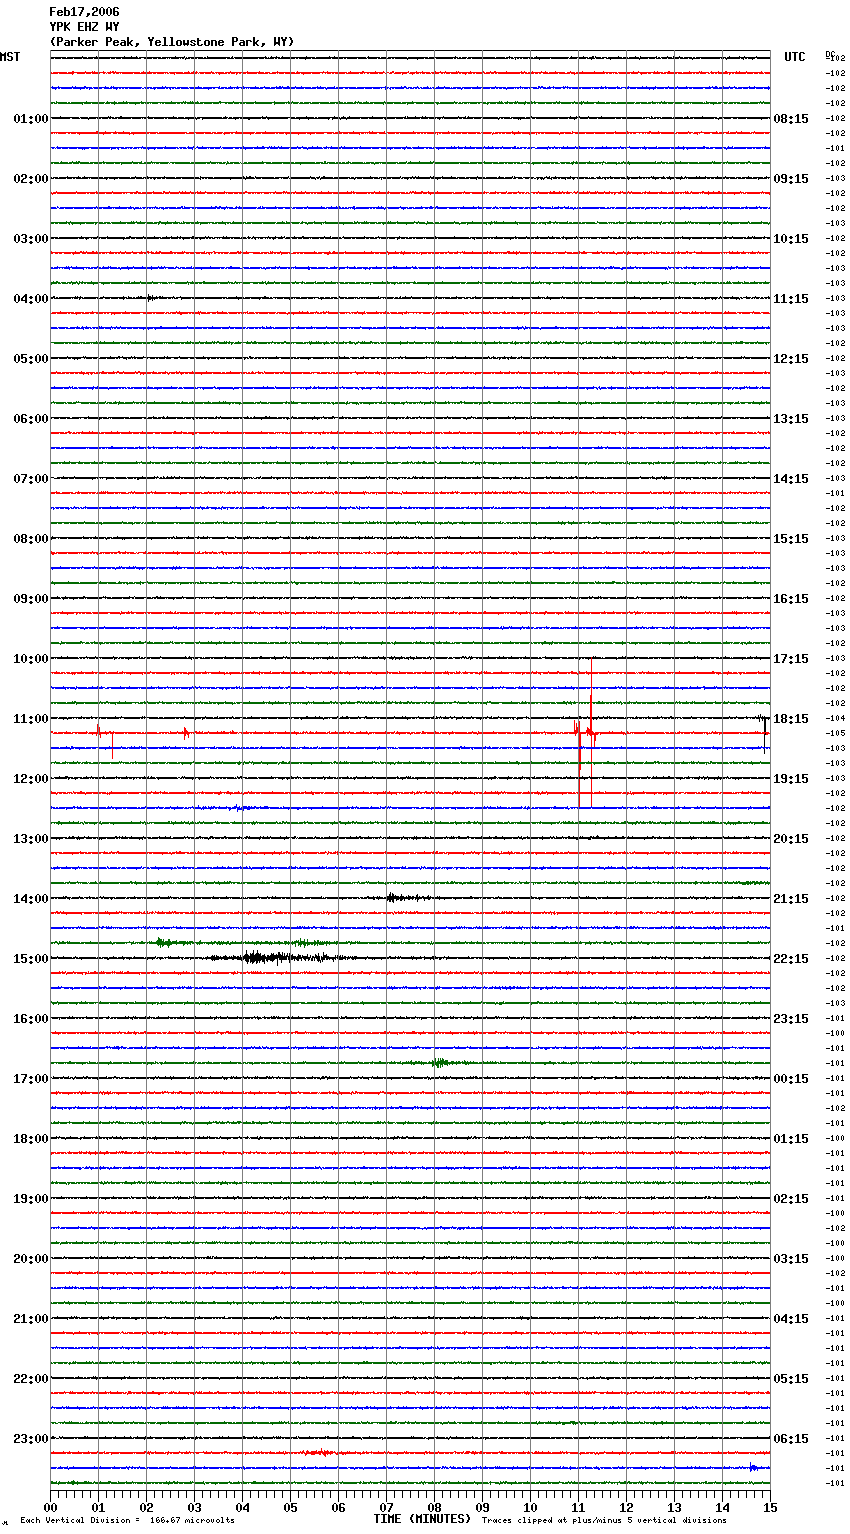
Task: Select the 13:00 MST time label
Action: [30, 839]
